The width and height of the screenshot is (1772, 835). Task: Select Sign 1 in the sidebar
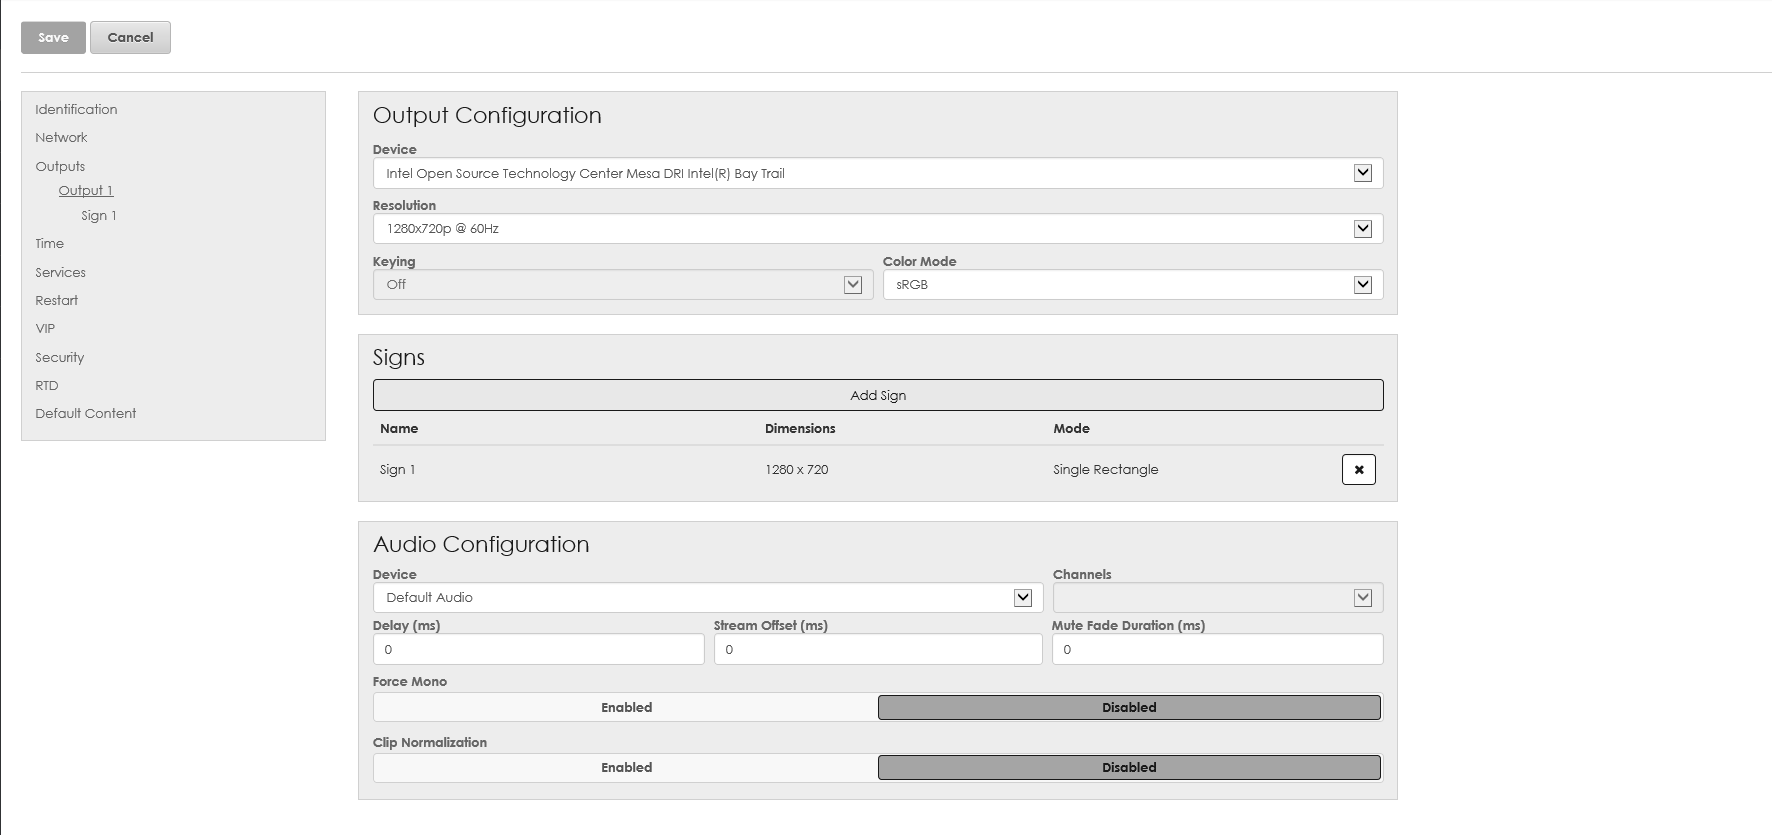tap(98, 215)
